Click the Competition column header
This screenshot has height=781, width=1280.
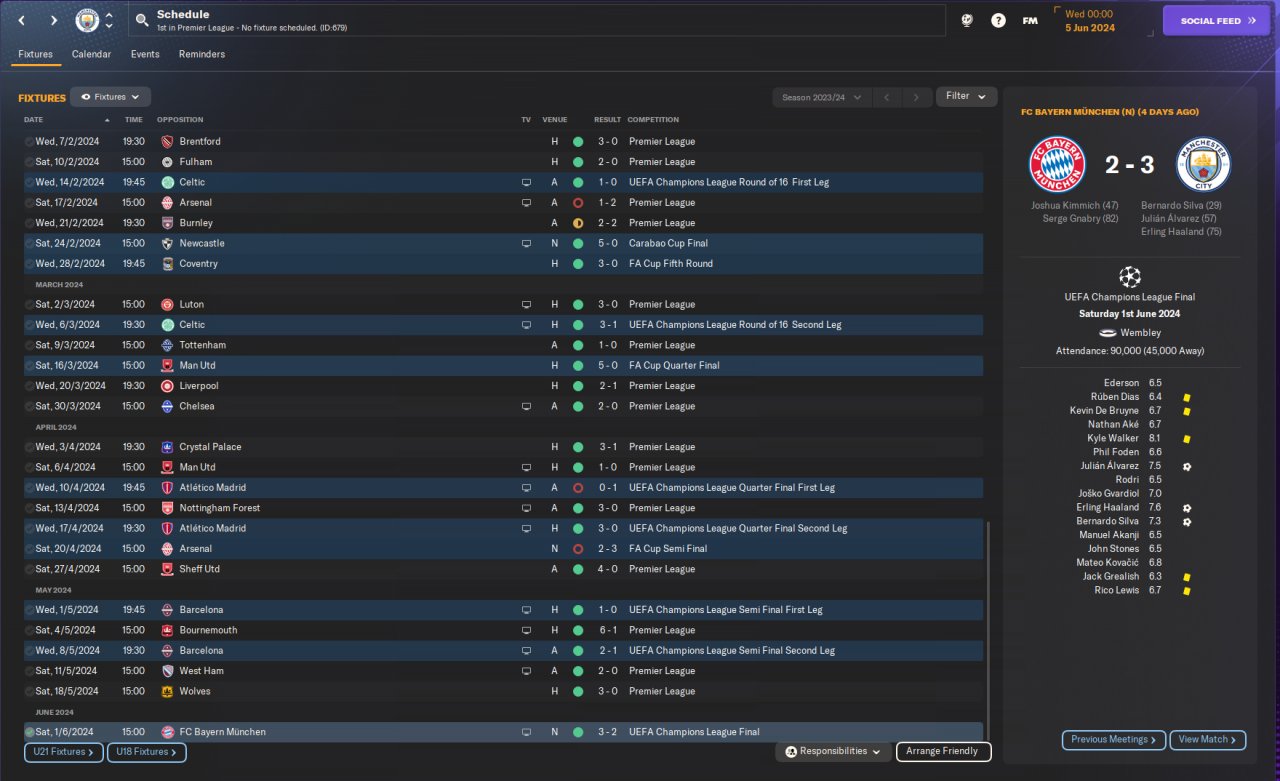653,120
